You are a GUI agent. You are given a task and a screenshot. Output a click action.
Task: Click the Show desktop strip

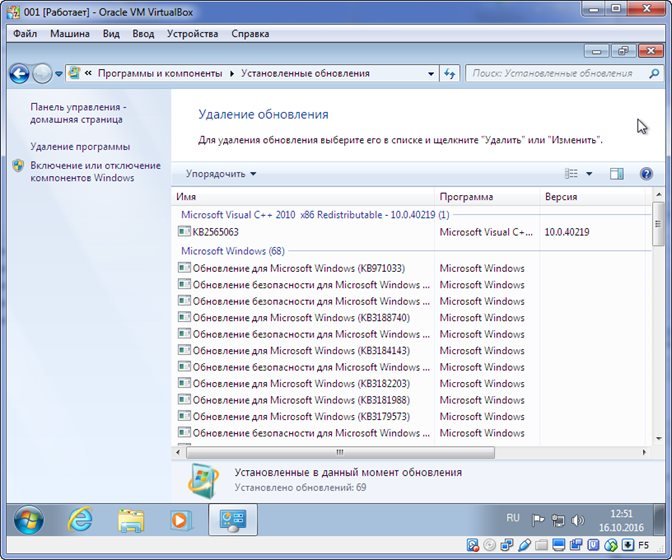(660, 519)
